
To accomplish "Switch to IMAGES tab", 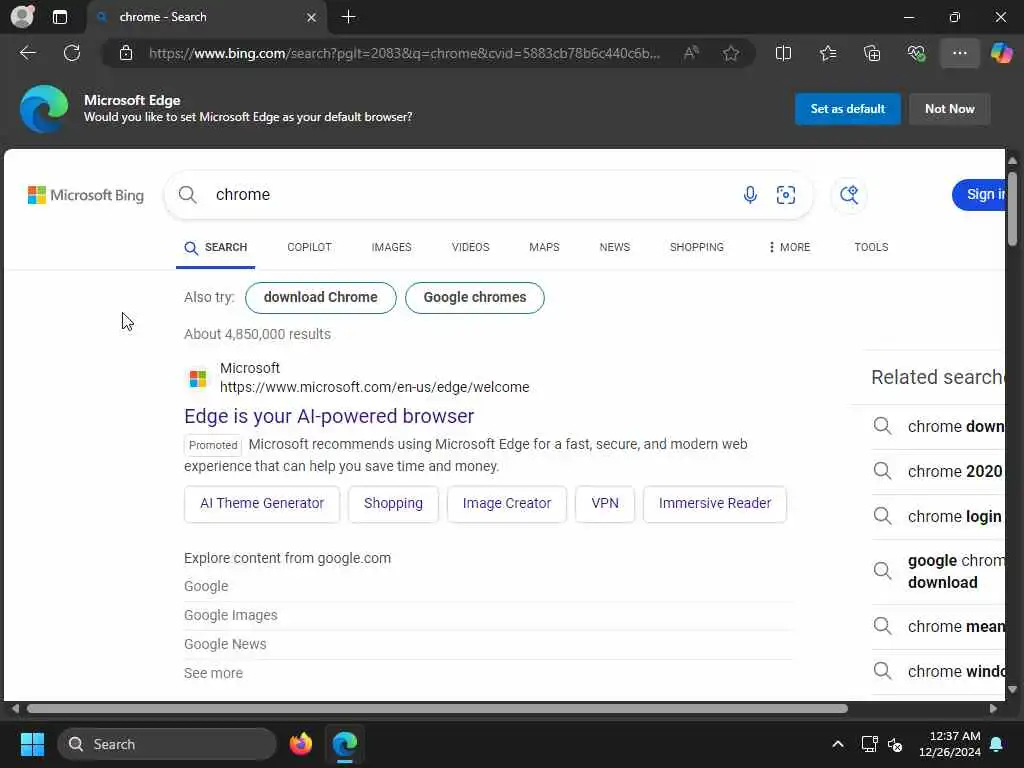I will point(391,247).
